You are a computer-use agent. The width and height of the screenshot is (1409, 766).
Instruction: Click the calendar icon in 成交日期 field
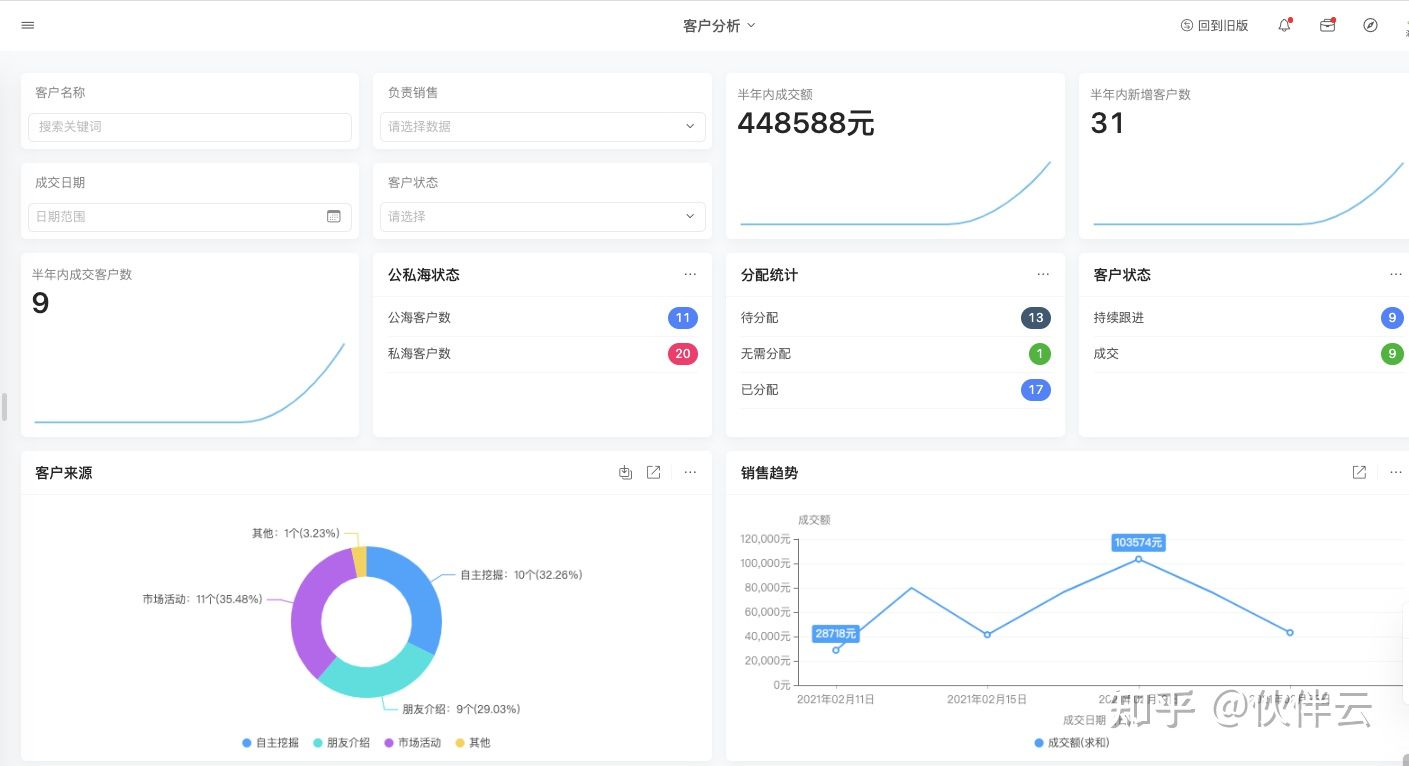(x=334, y=216)
